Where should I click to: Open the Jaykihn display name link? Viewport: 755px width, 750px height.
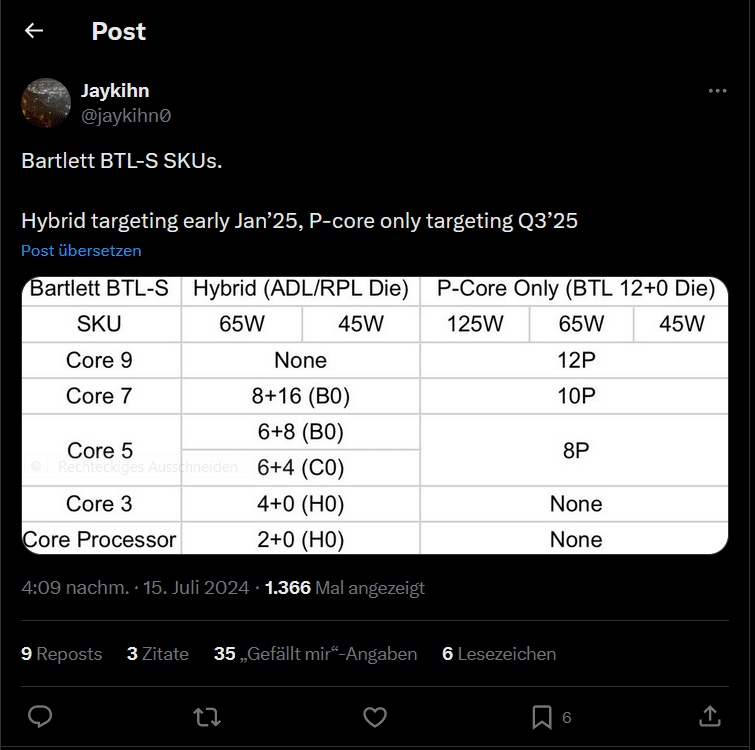click(115, 91)
